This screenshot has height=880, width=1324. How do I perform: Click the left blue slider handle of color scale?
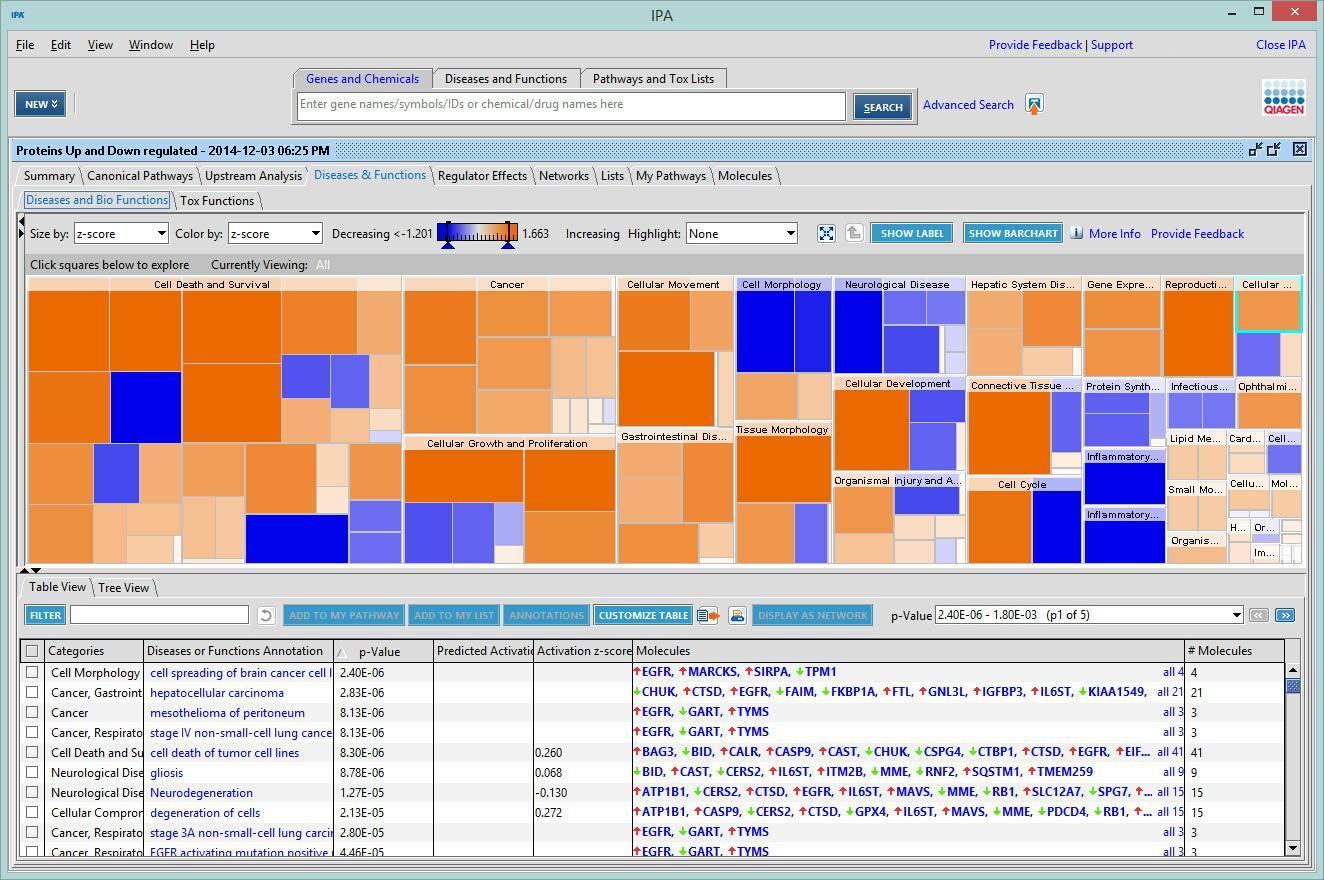click(448, 244)
